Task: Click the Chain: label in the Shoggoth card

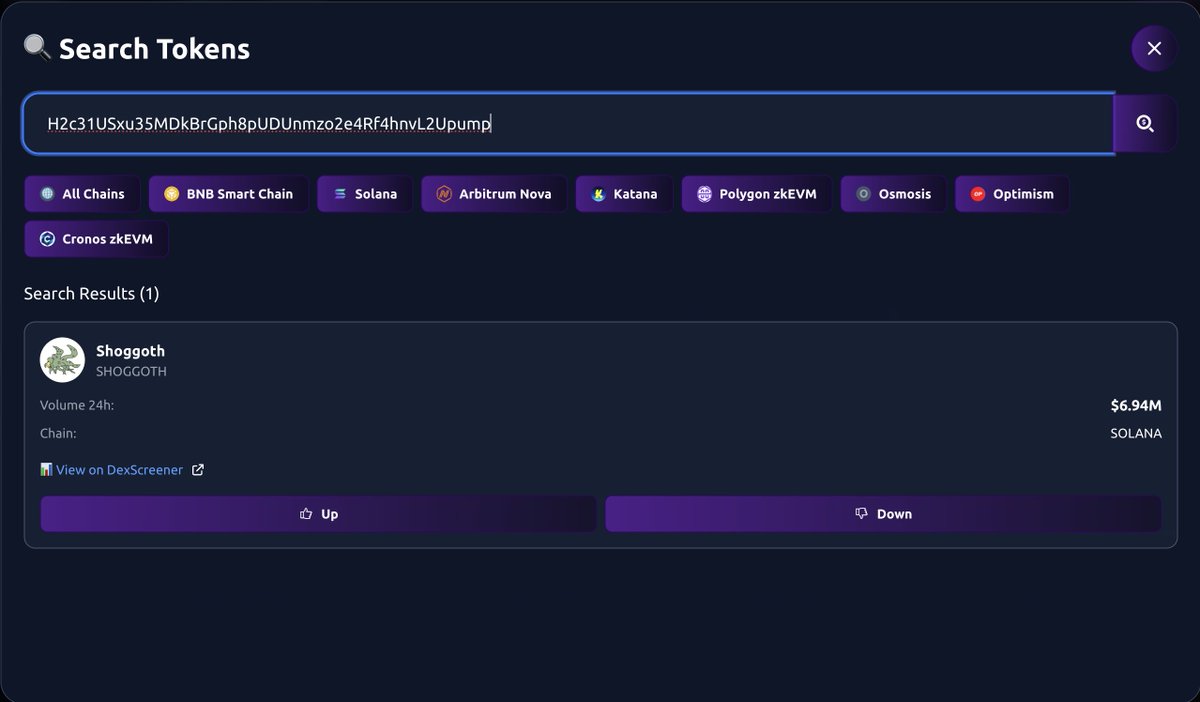Action: [x=58, y=434]
